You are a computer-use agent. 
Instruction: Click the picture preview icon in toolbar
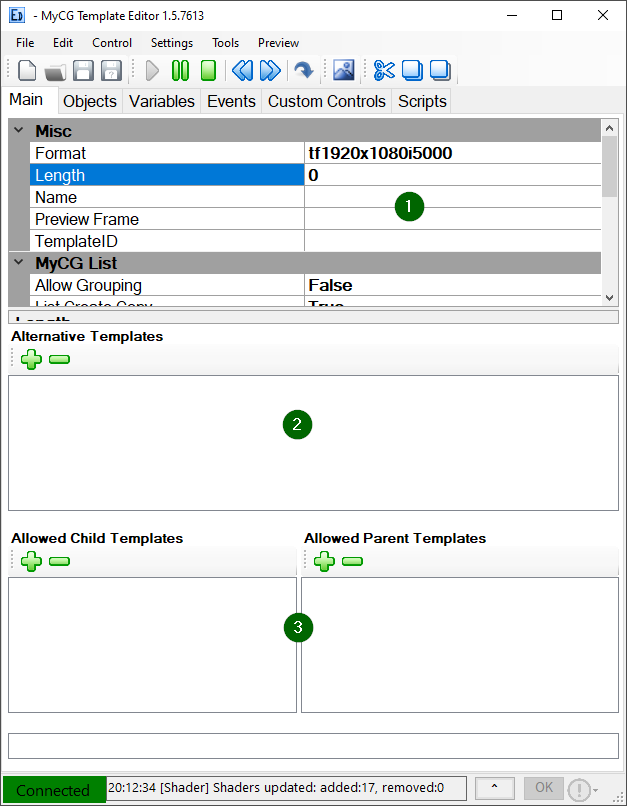(344, 70)
